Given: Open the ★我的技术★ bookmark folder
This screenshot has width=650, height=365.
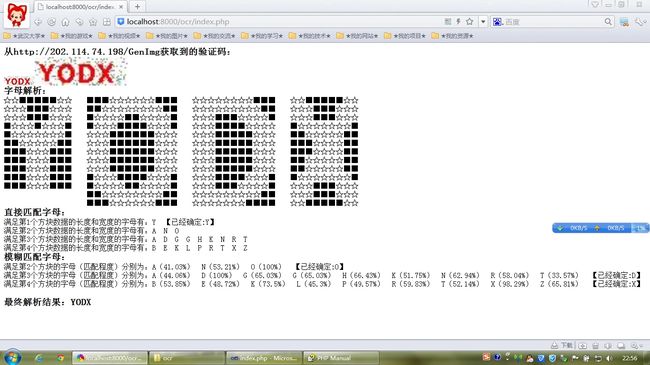Looking at the screenshot, I should tap(310, 36).
